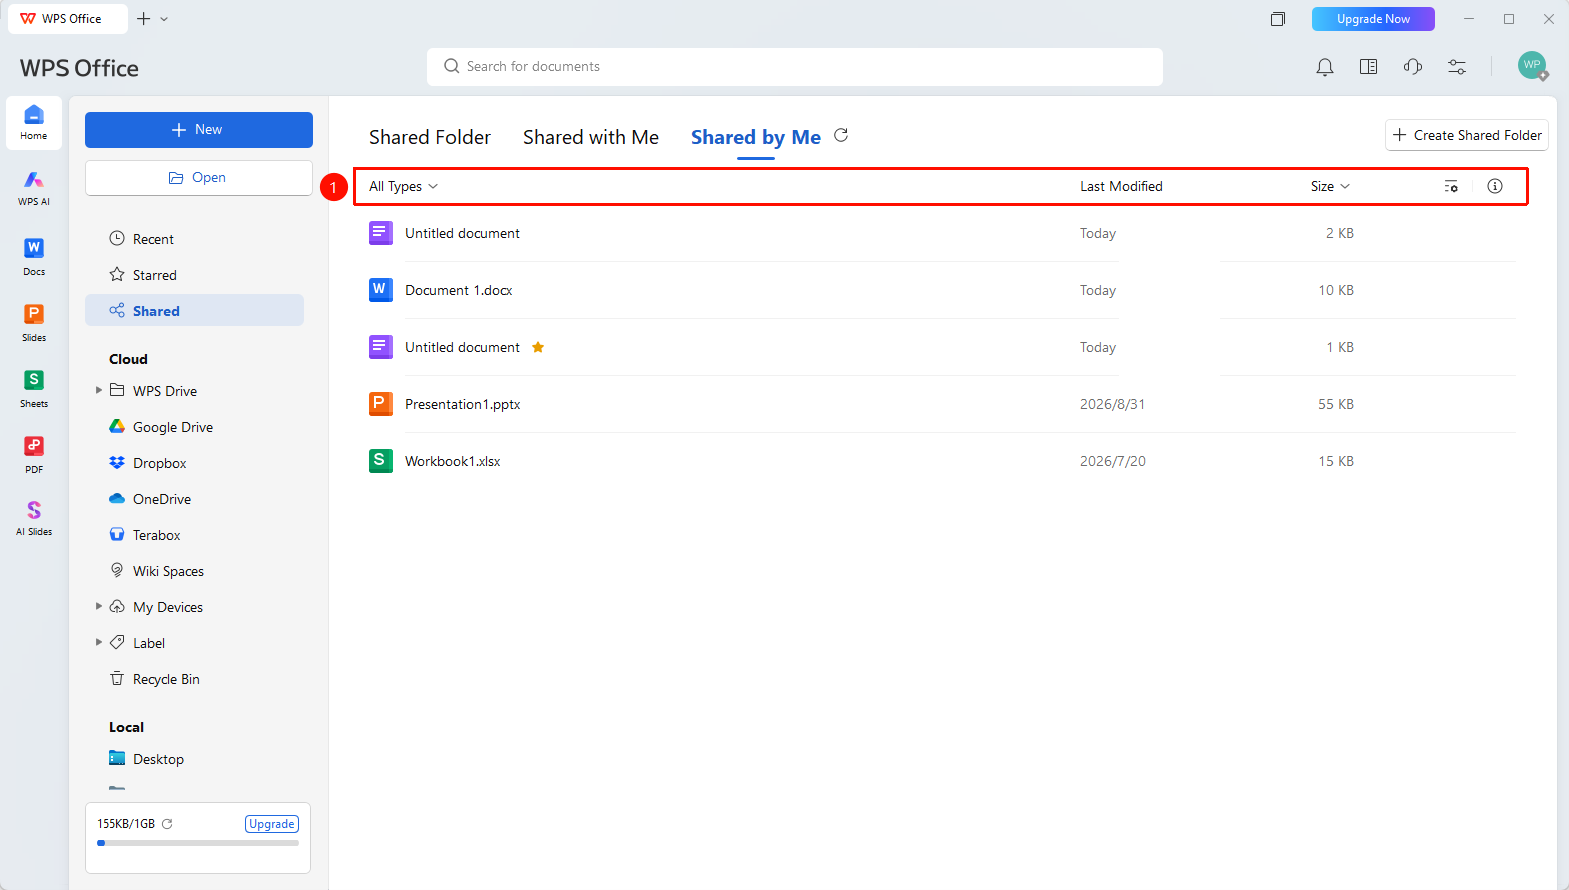Screen dimensions: 1569x890
Task: Expand the Label tree
Action: (99, 642)
